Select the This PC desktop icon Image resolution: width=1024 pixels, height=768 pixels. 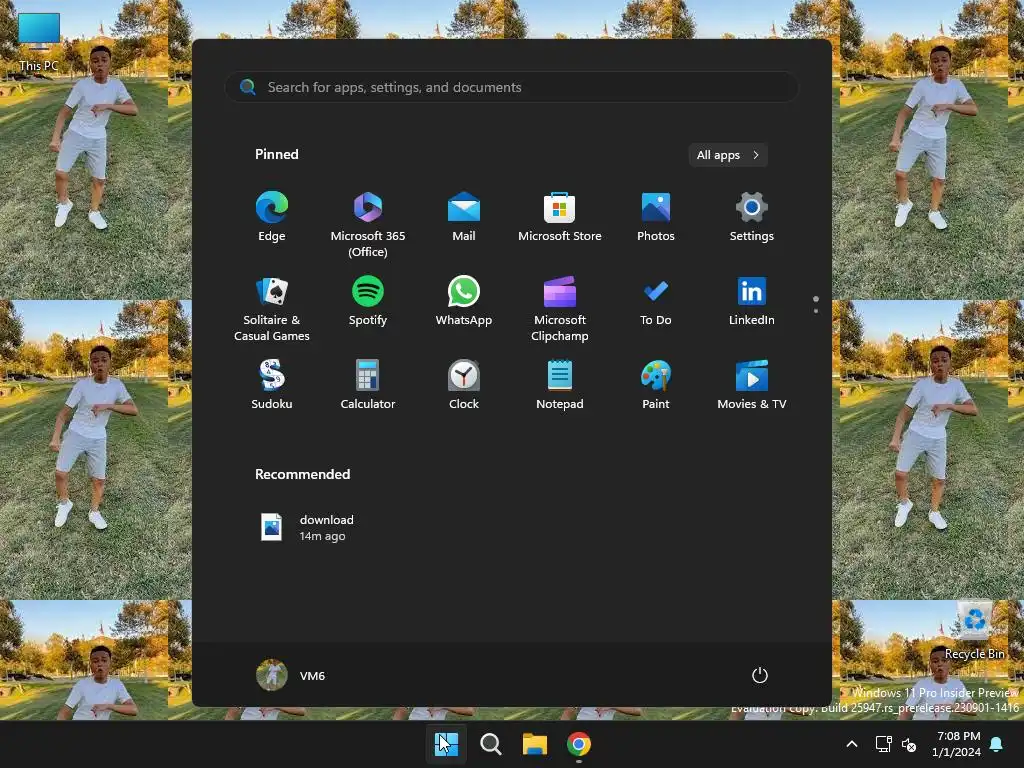(39, 42)
